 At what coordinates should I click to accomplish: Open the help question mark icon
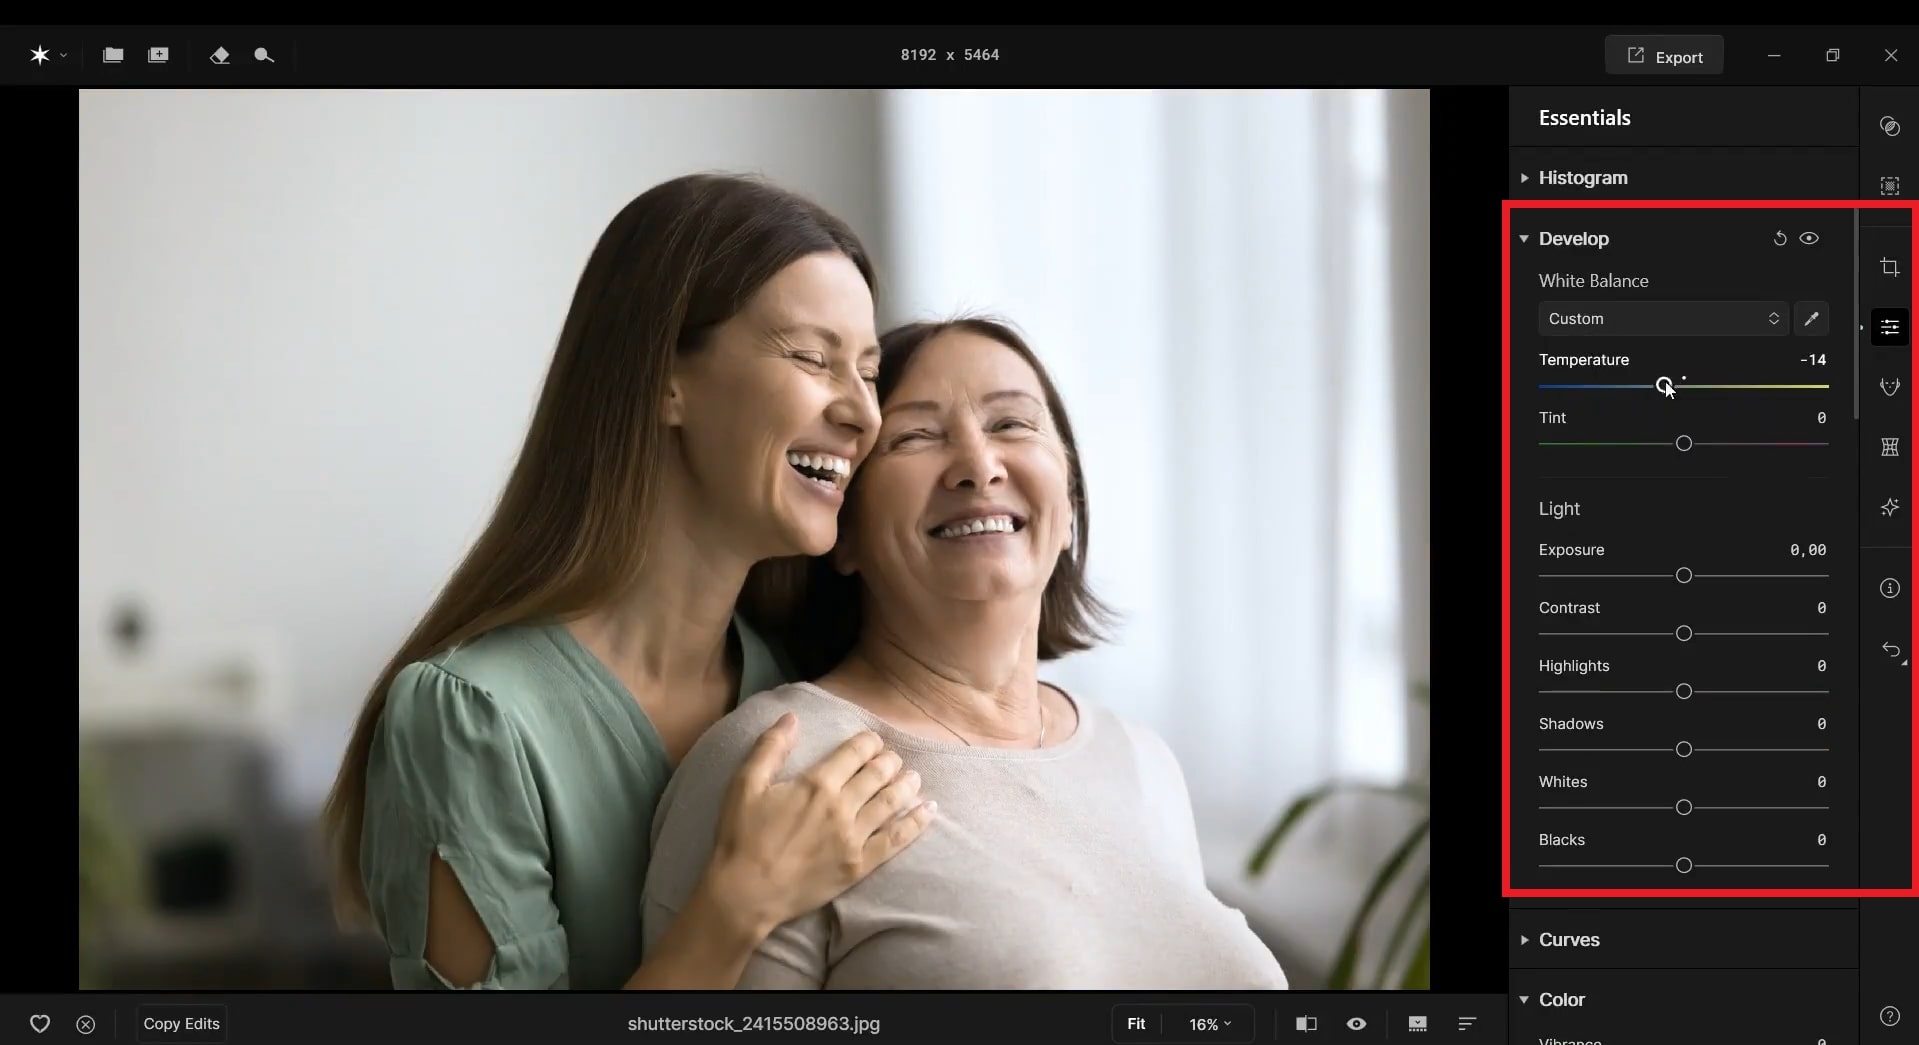(1889, 1016)
